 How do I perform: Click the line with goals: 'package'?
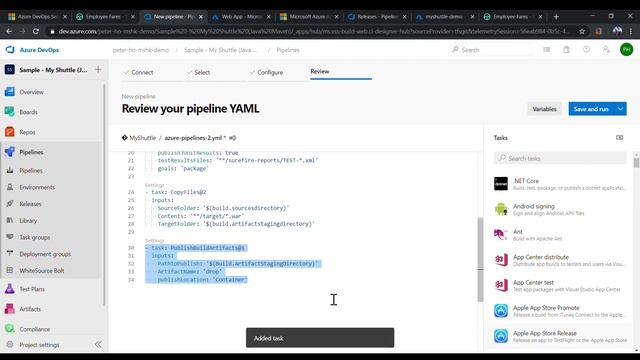pos(183,168)
